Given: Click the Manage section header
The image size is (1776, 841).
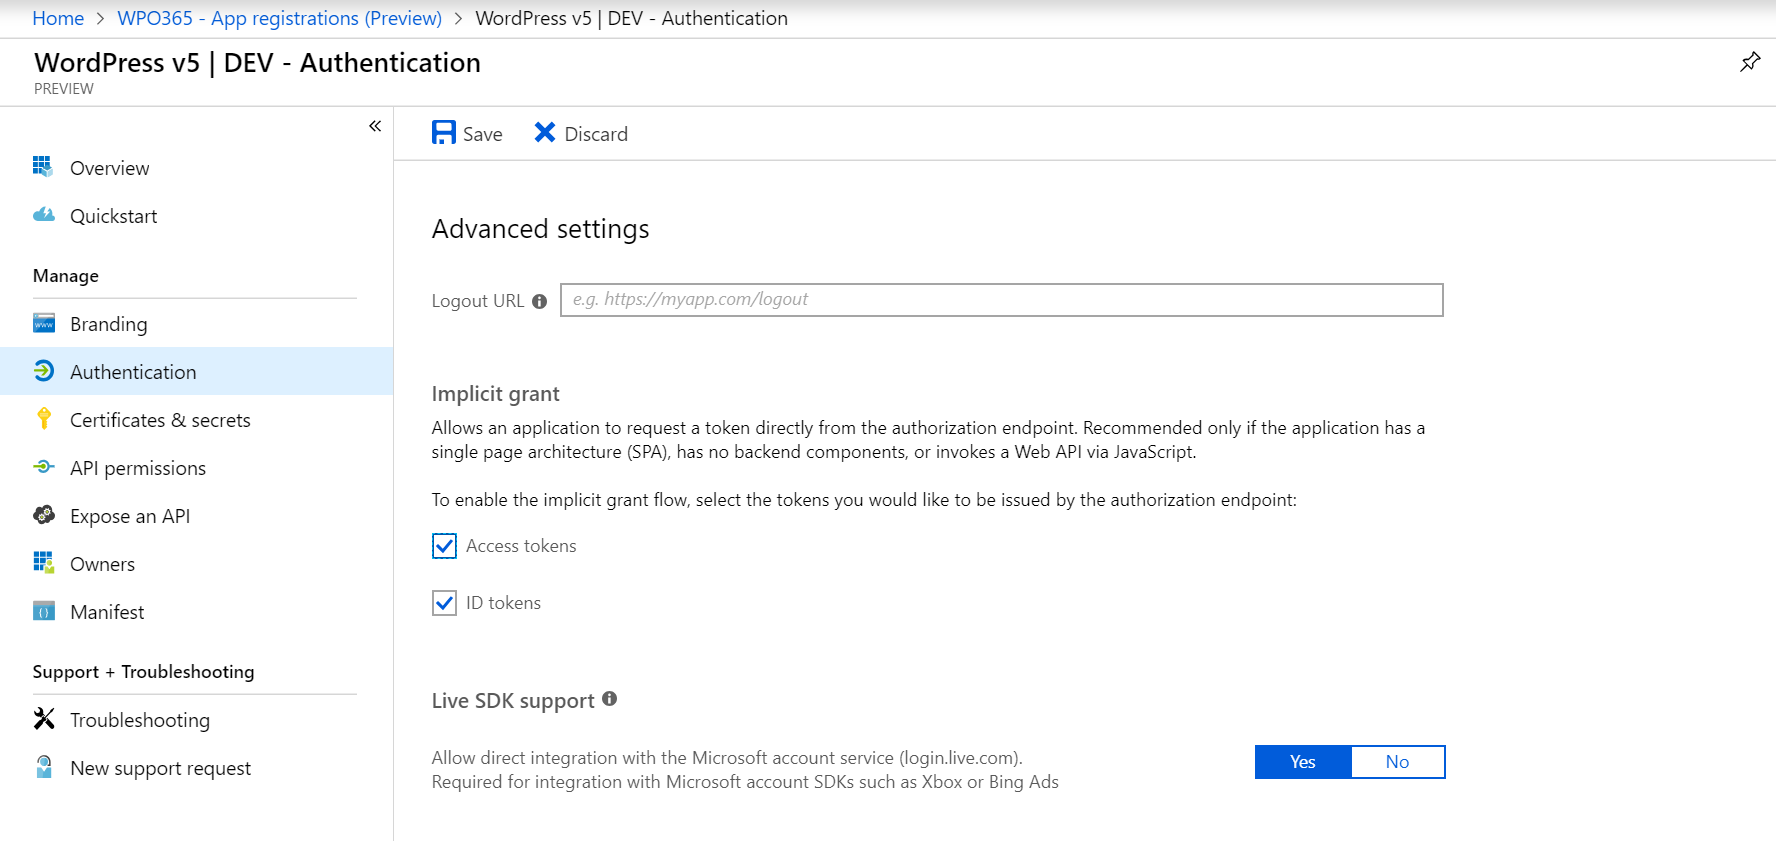Looking at the screenshot, I should 66,276.
